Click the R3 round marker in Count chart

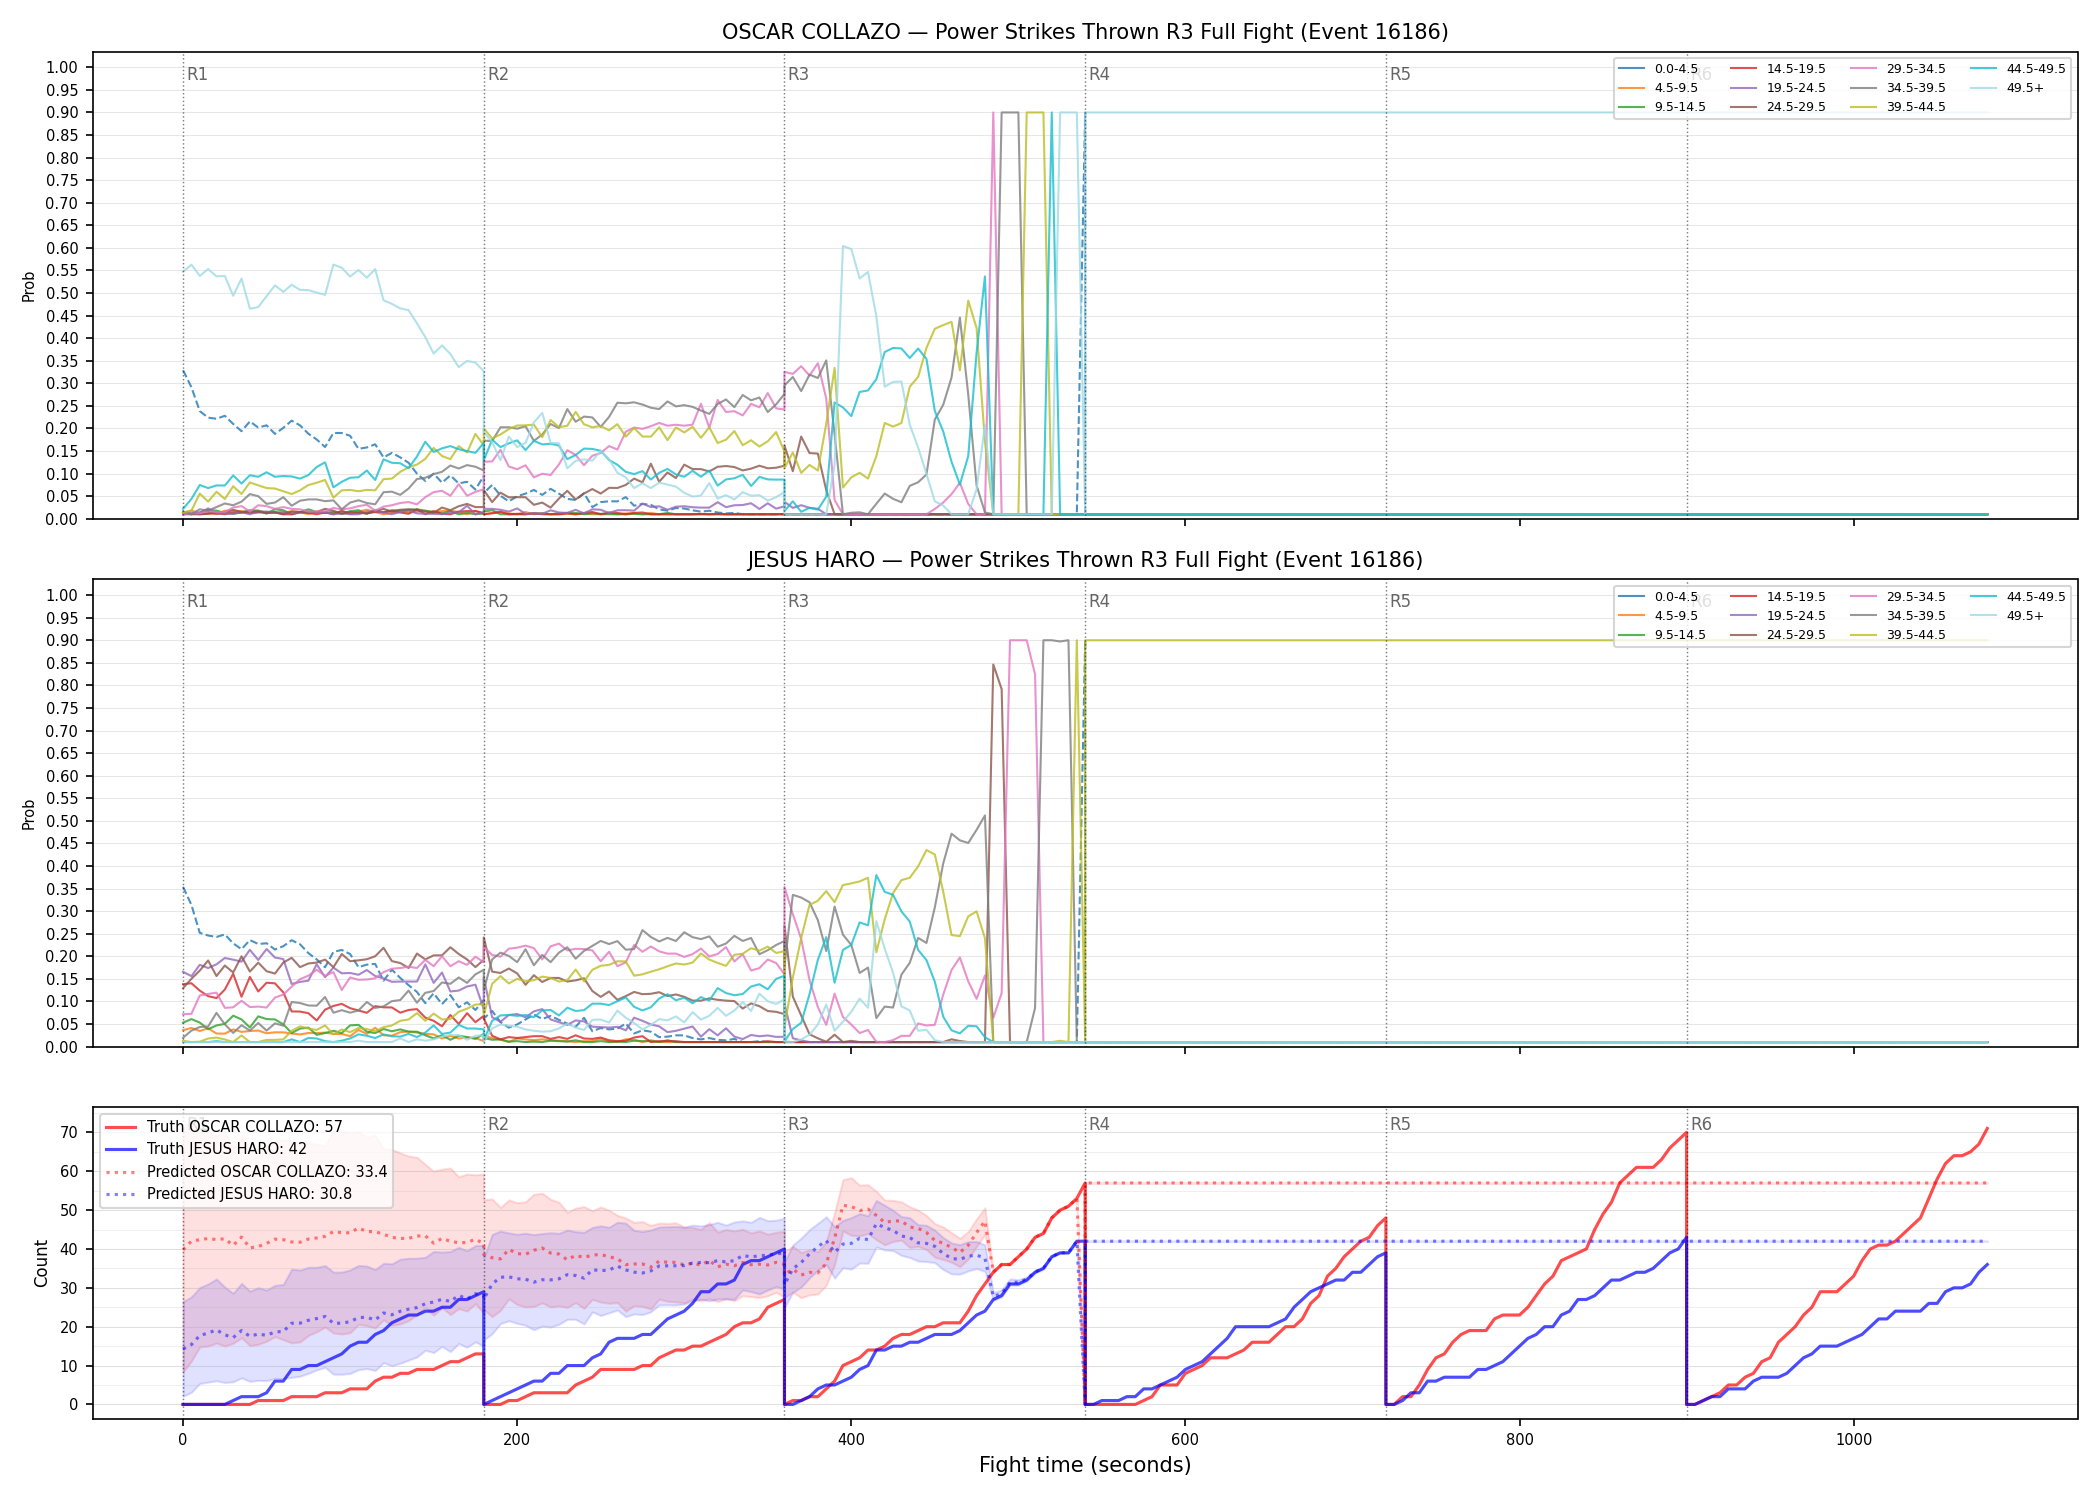pyautogui.click(x=798, y=1124)
